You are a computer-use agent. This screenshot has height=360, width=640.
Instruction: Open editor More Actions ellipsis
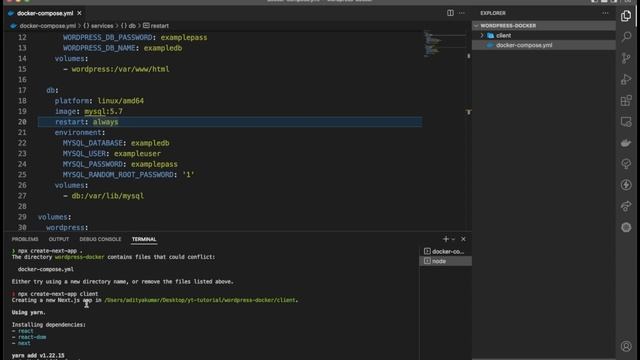click(462, 13)
